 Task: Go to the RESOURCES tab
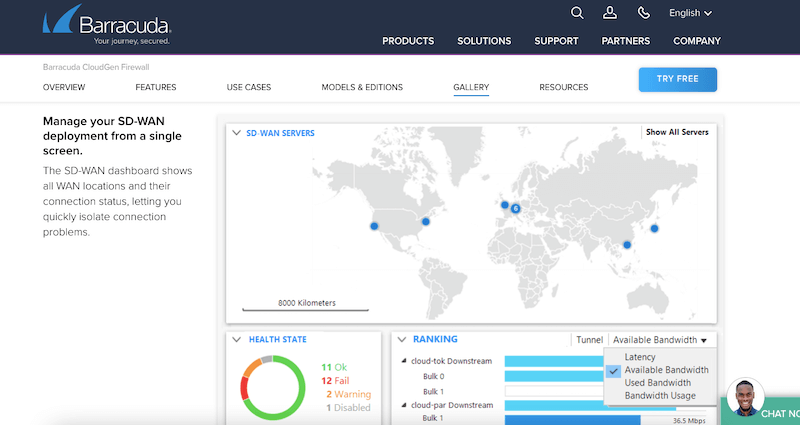coord(564,87)
